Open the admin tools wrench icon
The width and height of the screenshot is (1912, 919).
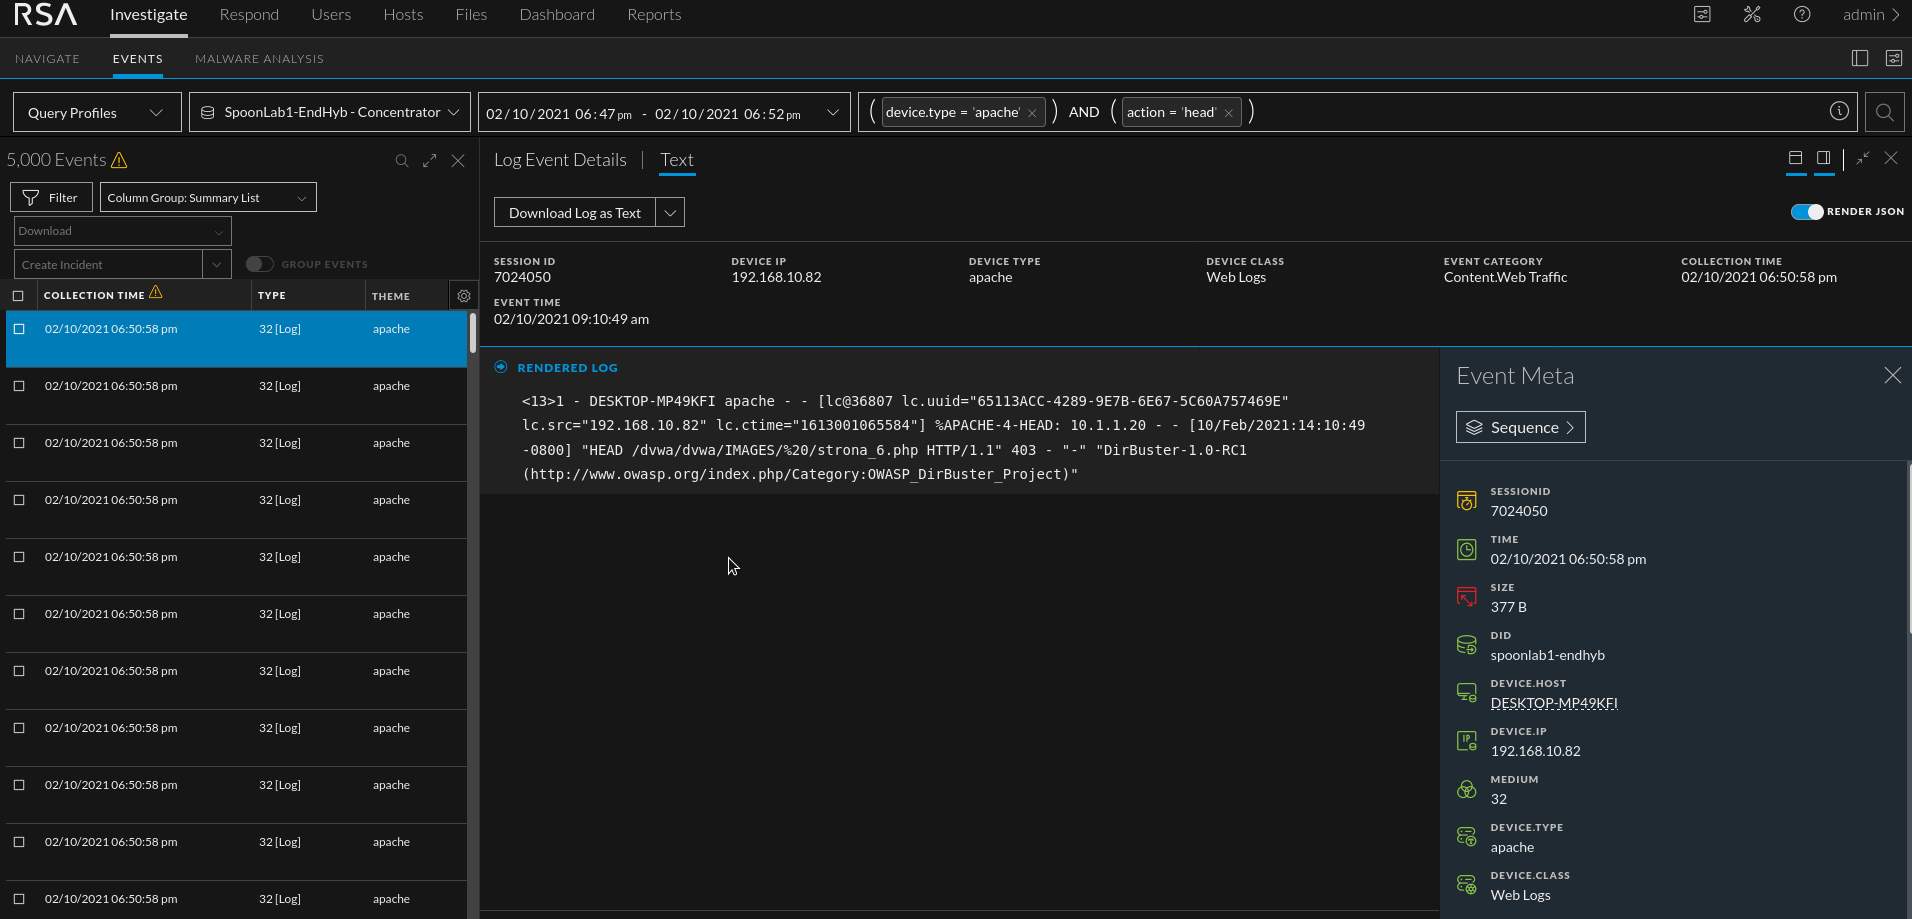pyautogui.click(x=1751, y=14)
